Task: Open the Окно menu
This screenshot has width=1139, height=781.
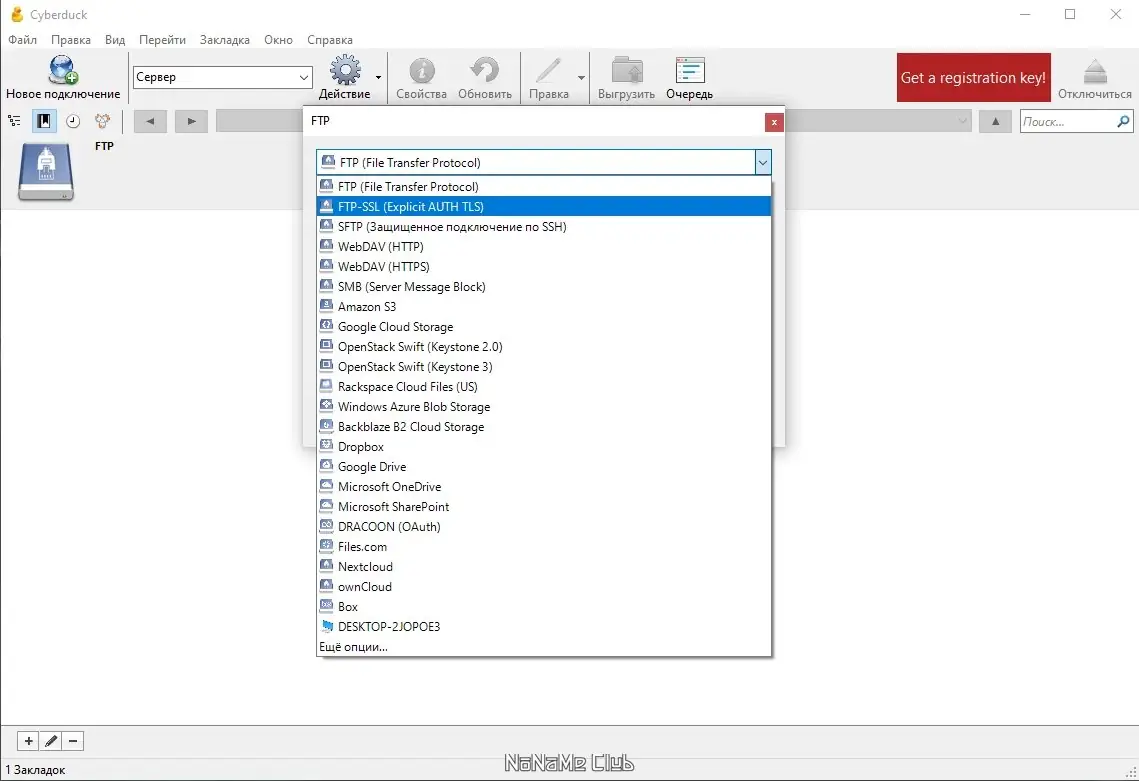Action: tap(278, 40)
